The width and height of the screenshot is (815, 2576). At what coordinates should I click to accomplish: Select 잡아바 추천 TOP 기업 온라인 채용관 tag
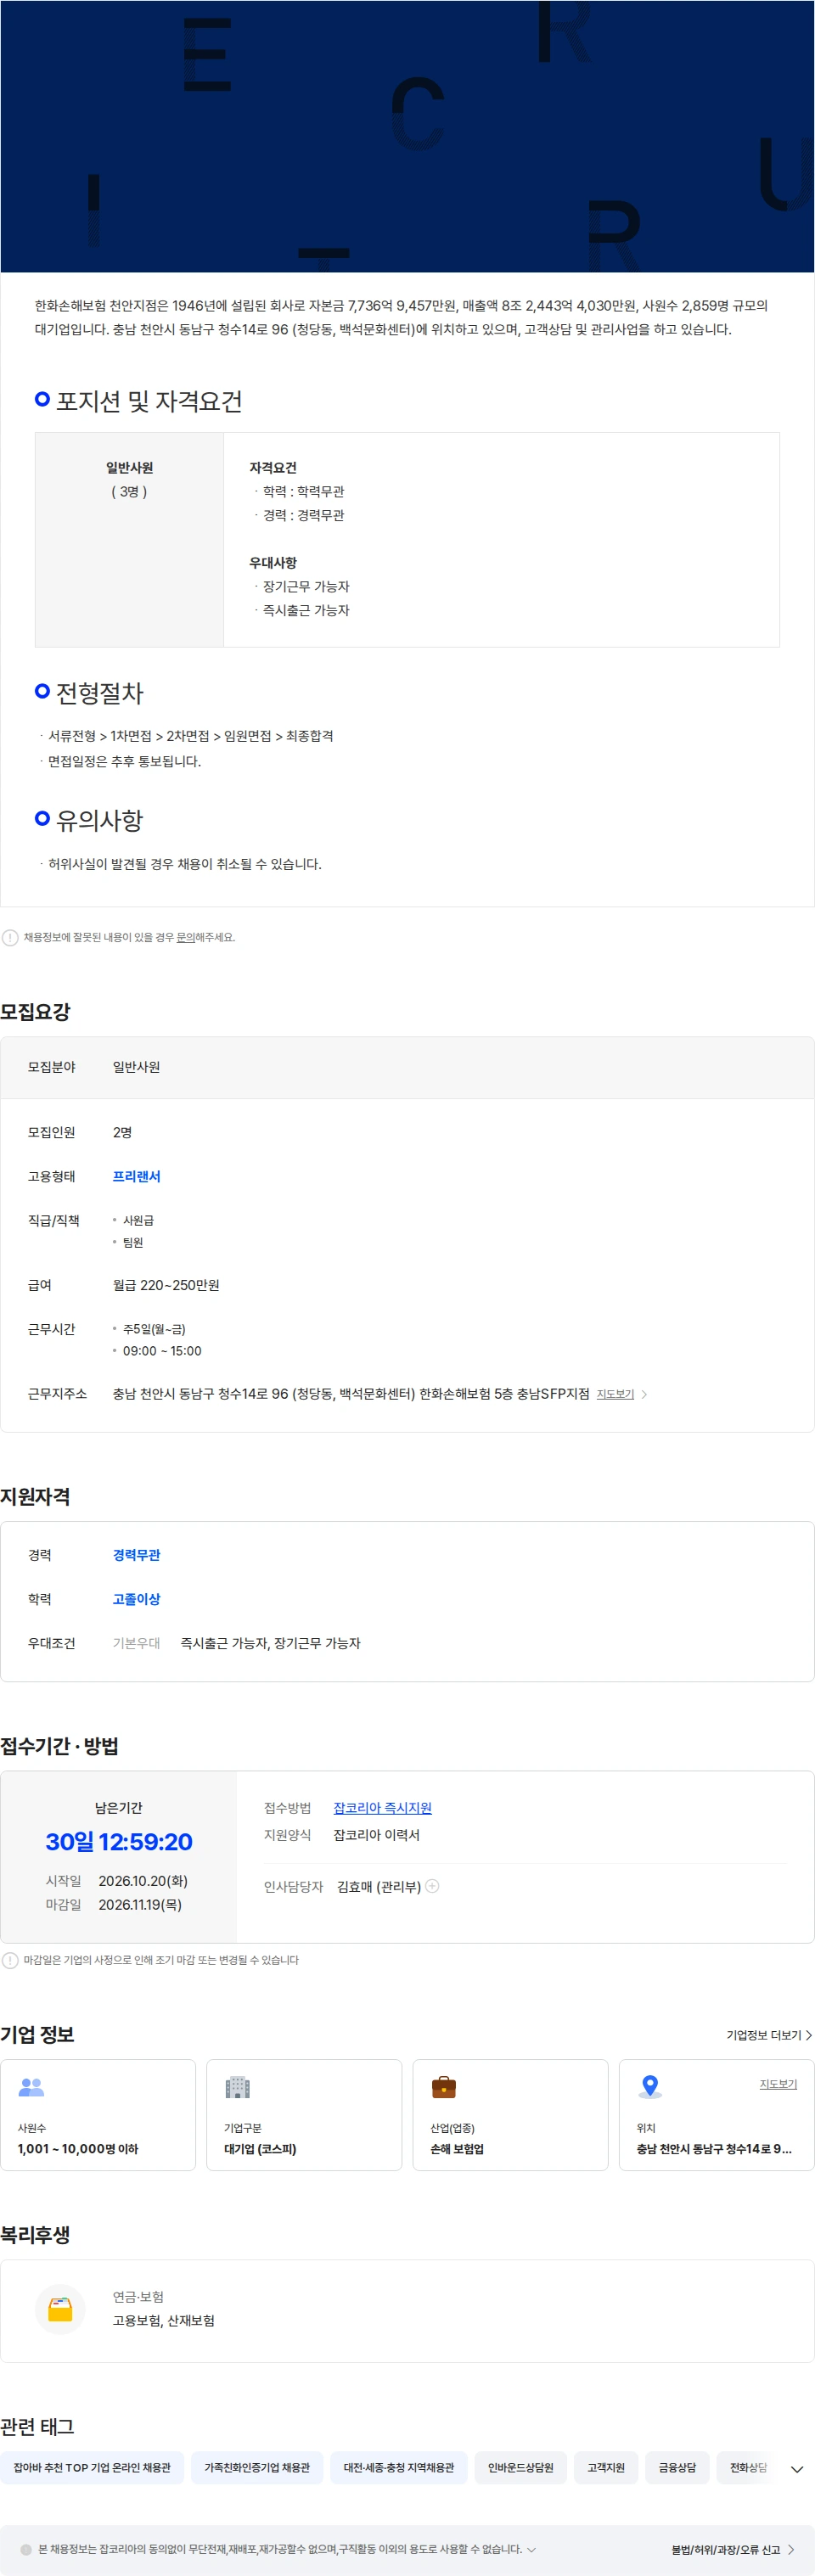pyautogui.click(x=92, y=2468)
